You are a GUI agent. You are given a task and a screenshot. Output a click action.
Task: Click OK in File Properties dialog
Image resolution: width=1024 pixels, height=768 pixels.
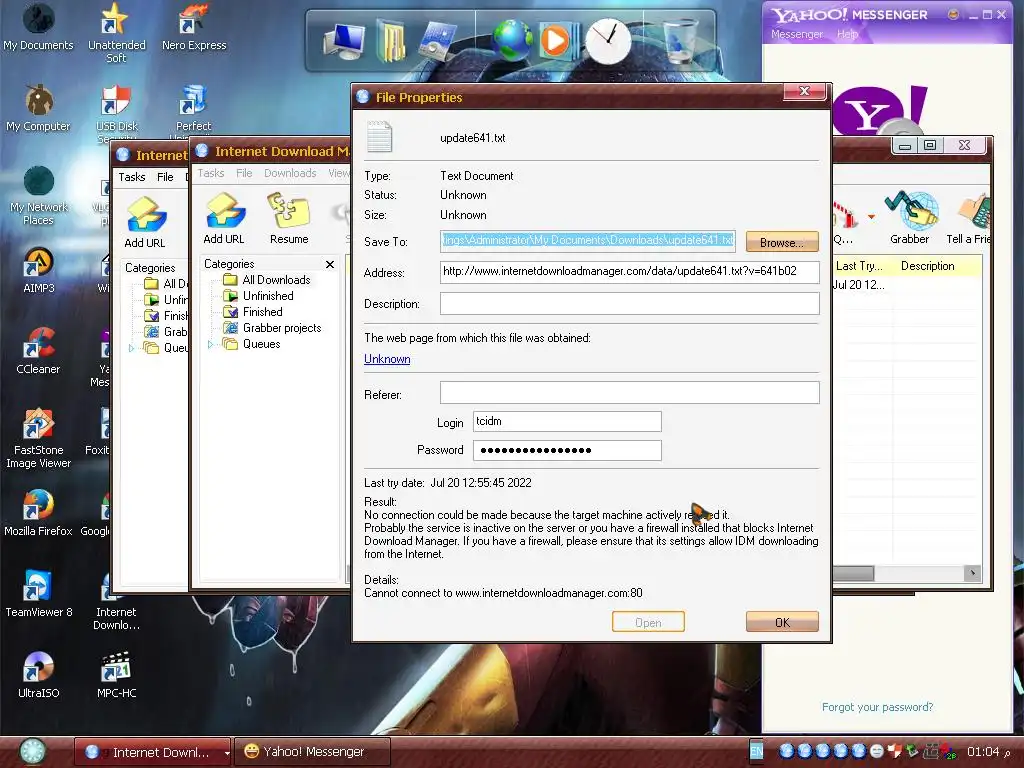(782, 622)
